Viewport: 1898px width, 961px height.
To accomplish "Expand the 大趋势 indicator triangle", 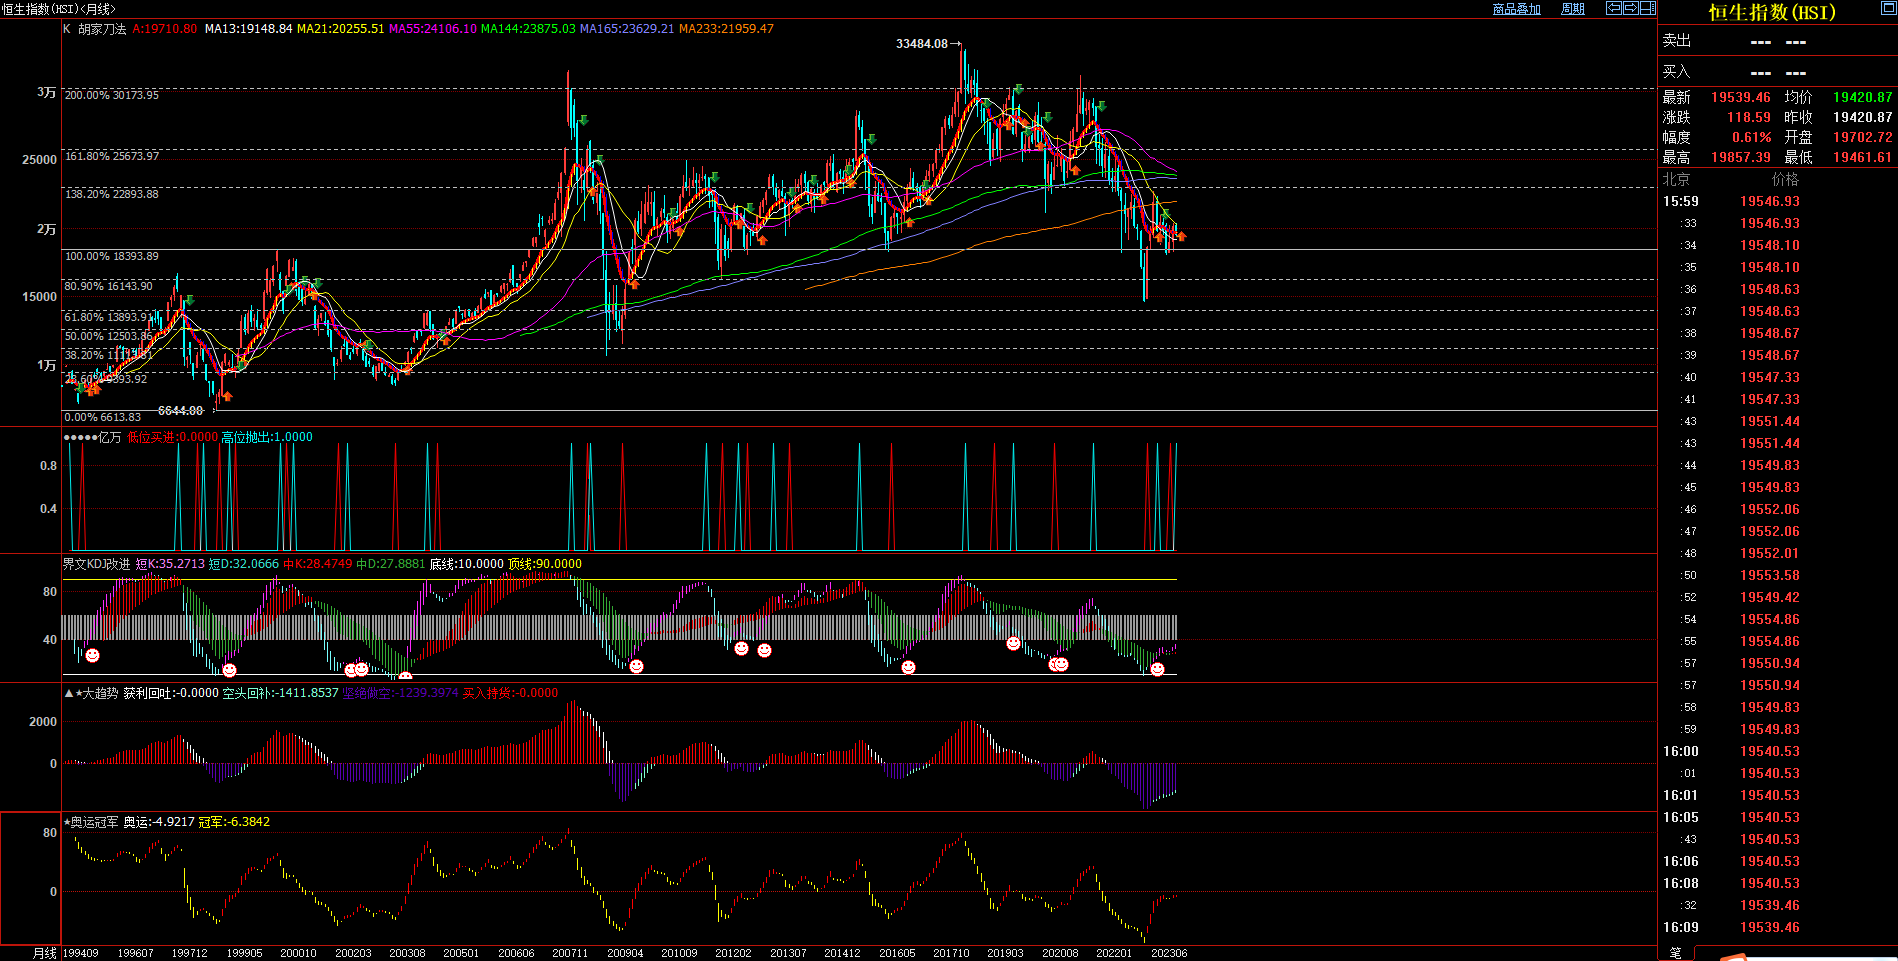I will click(x=68, y=693).
